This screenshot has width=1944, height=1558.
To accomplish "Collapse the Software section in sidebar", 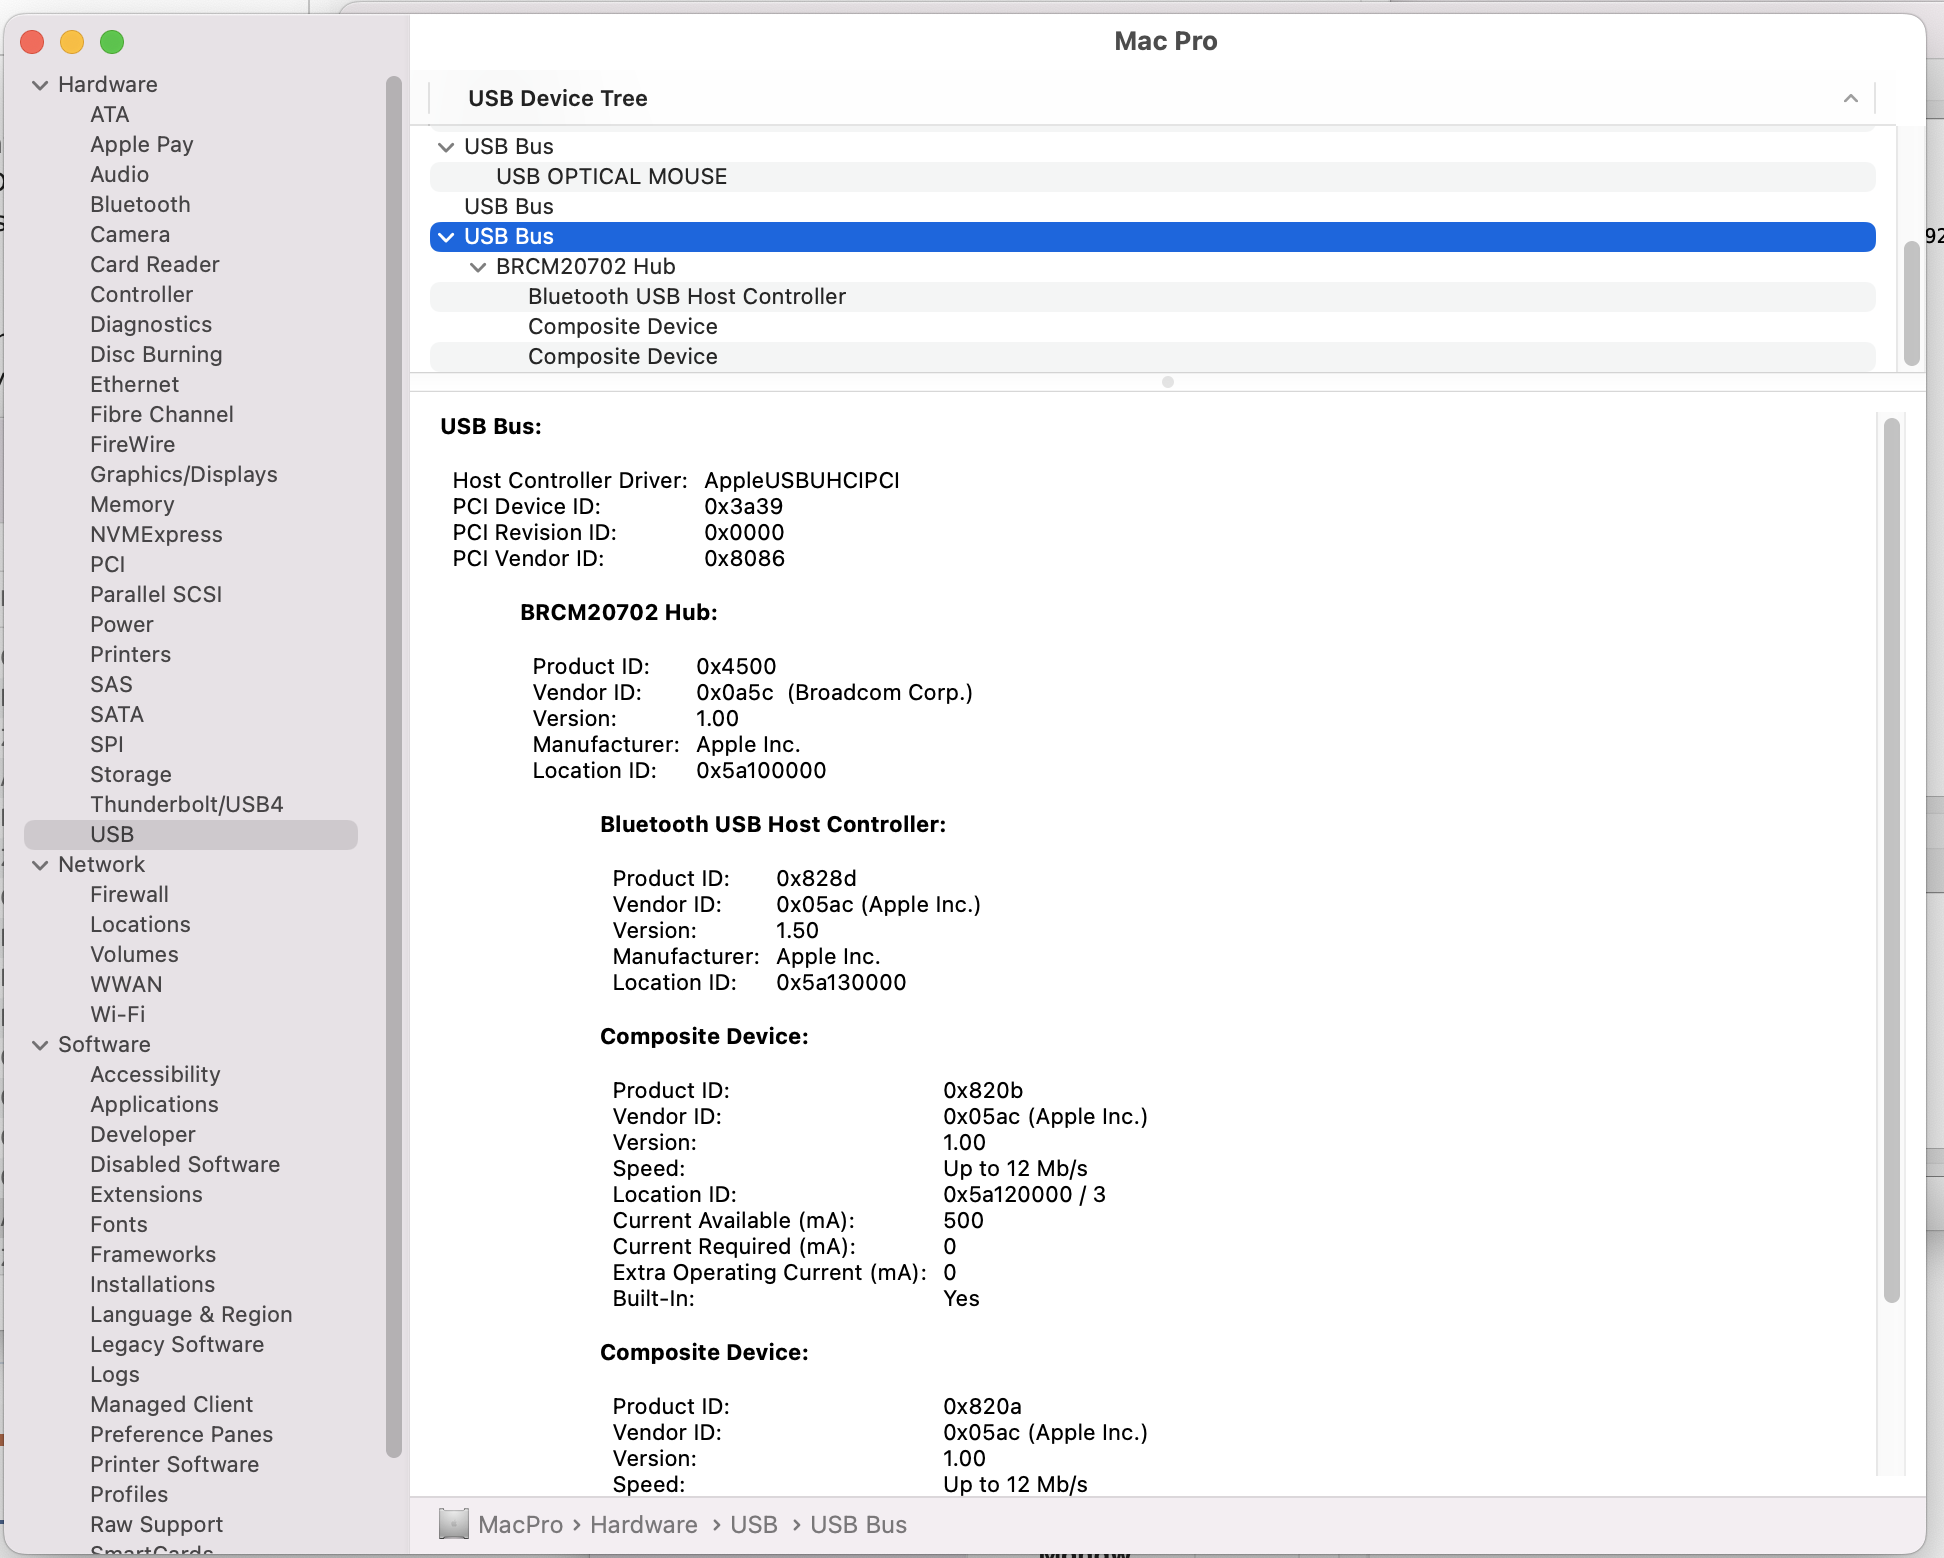I will (40, 1045).
